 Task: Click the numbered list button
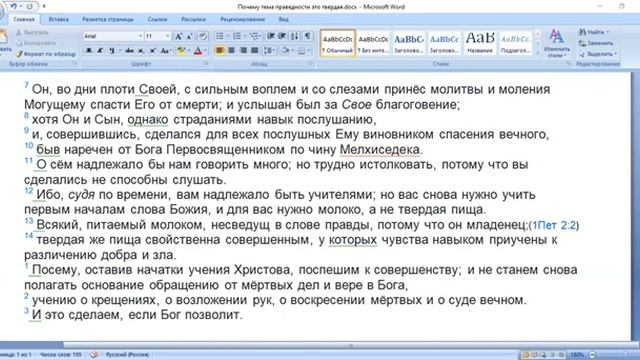click(x=237, y=36)
